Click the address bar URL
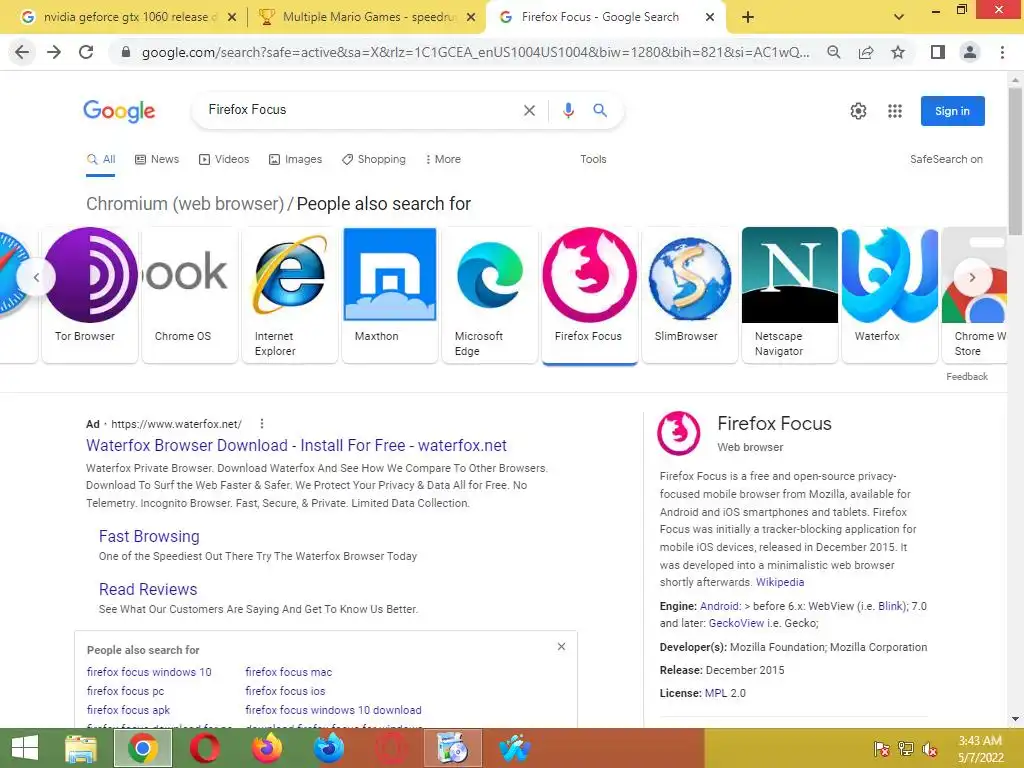This screenshot has width=1024, height=768. coord(475,52)
